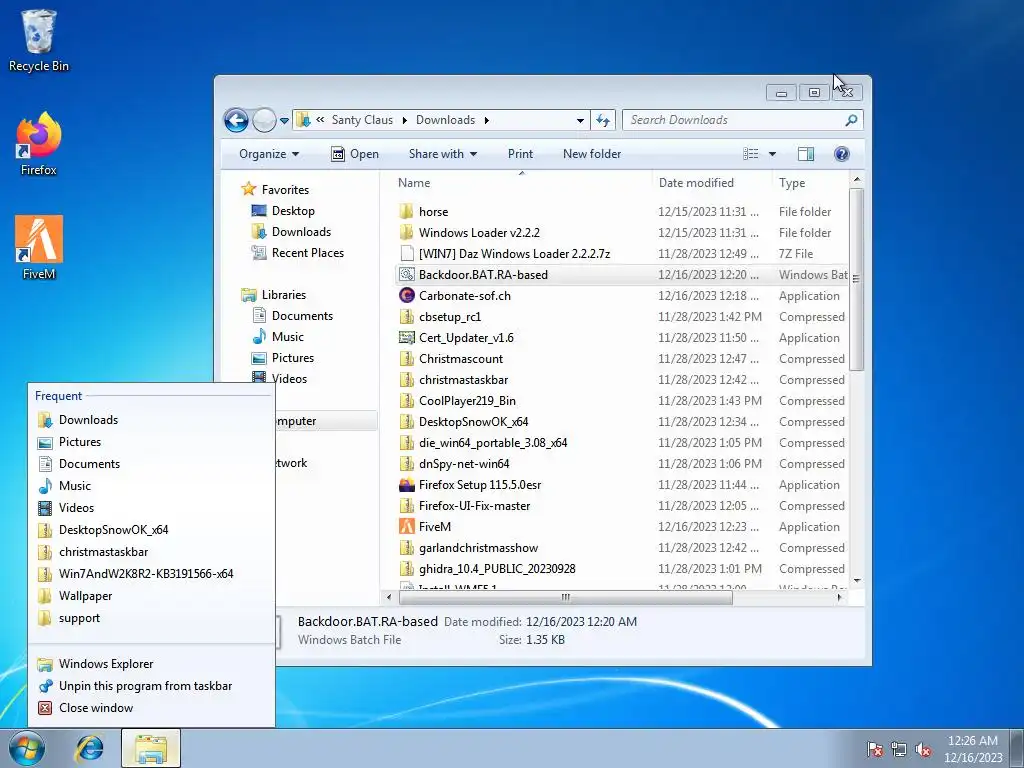This screenshot has width=1024, height=768.
Task: Open Explorer help question mark icon
Action: click(x=842, y=154)
